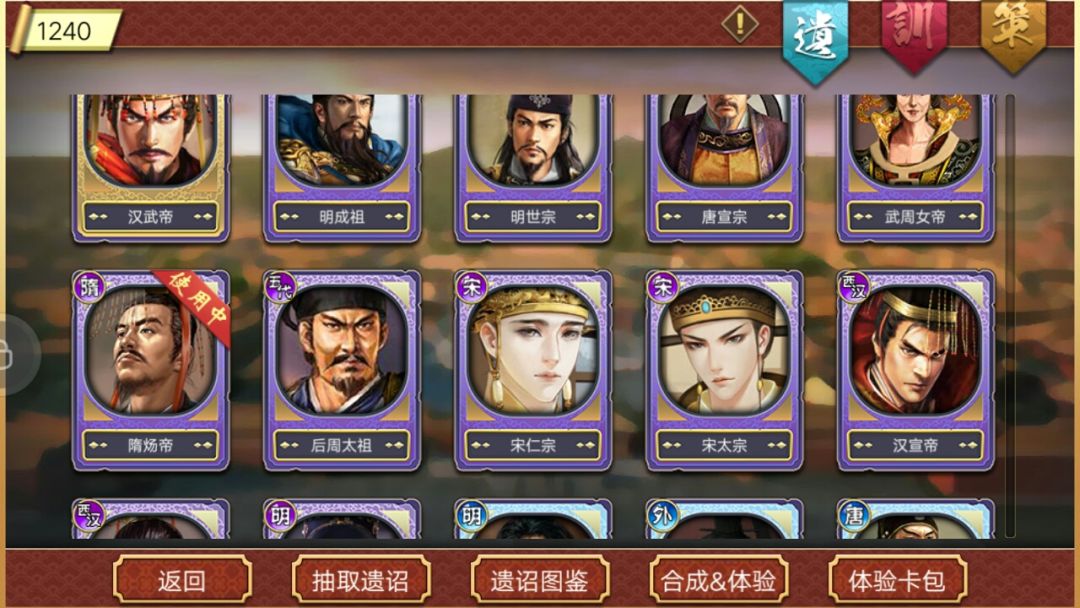
Task: Click the 西汉 badge on 汉宣帝 card
Action: 853,287
